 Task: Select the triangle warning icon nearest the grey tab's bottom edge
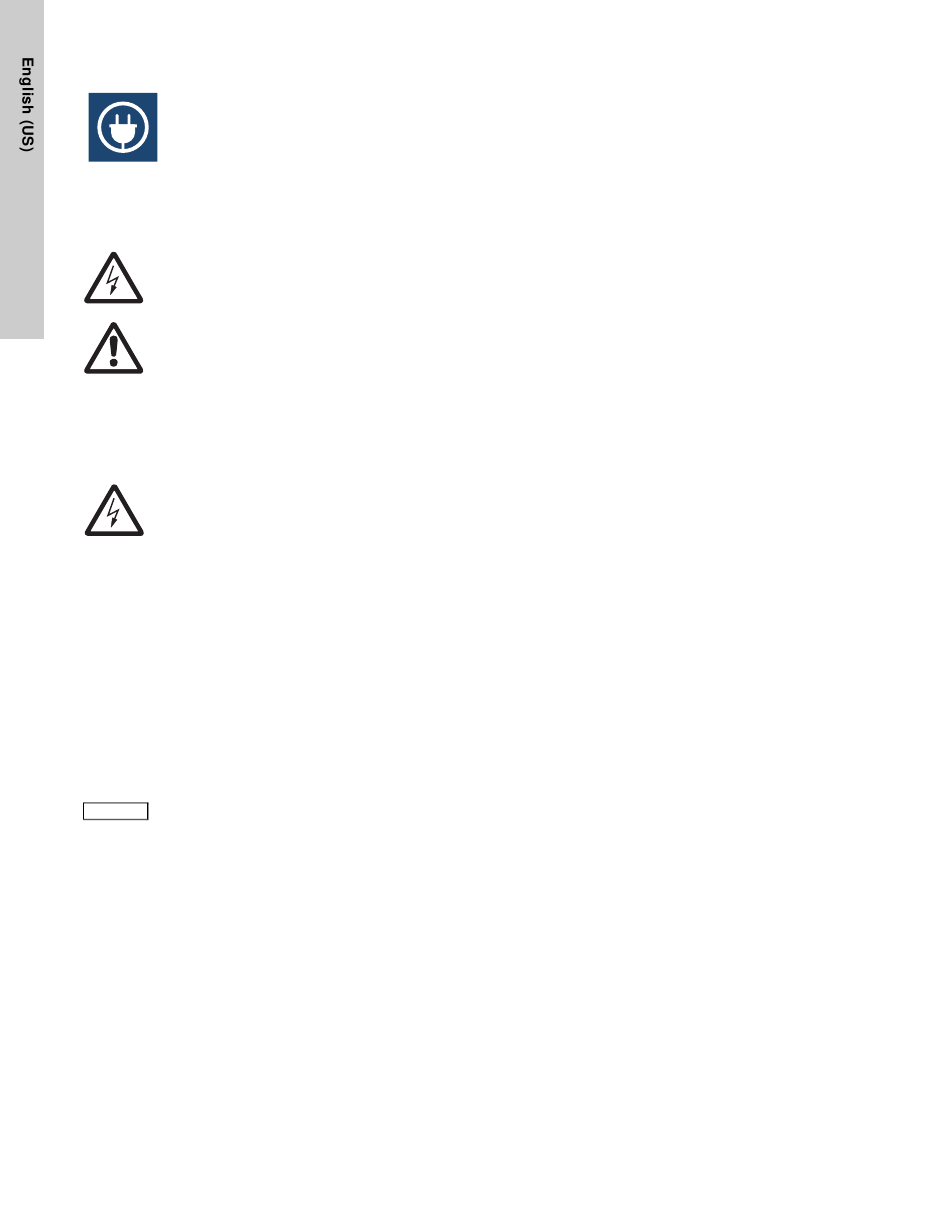113,348
